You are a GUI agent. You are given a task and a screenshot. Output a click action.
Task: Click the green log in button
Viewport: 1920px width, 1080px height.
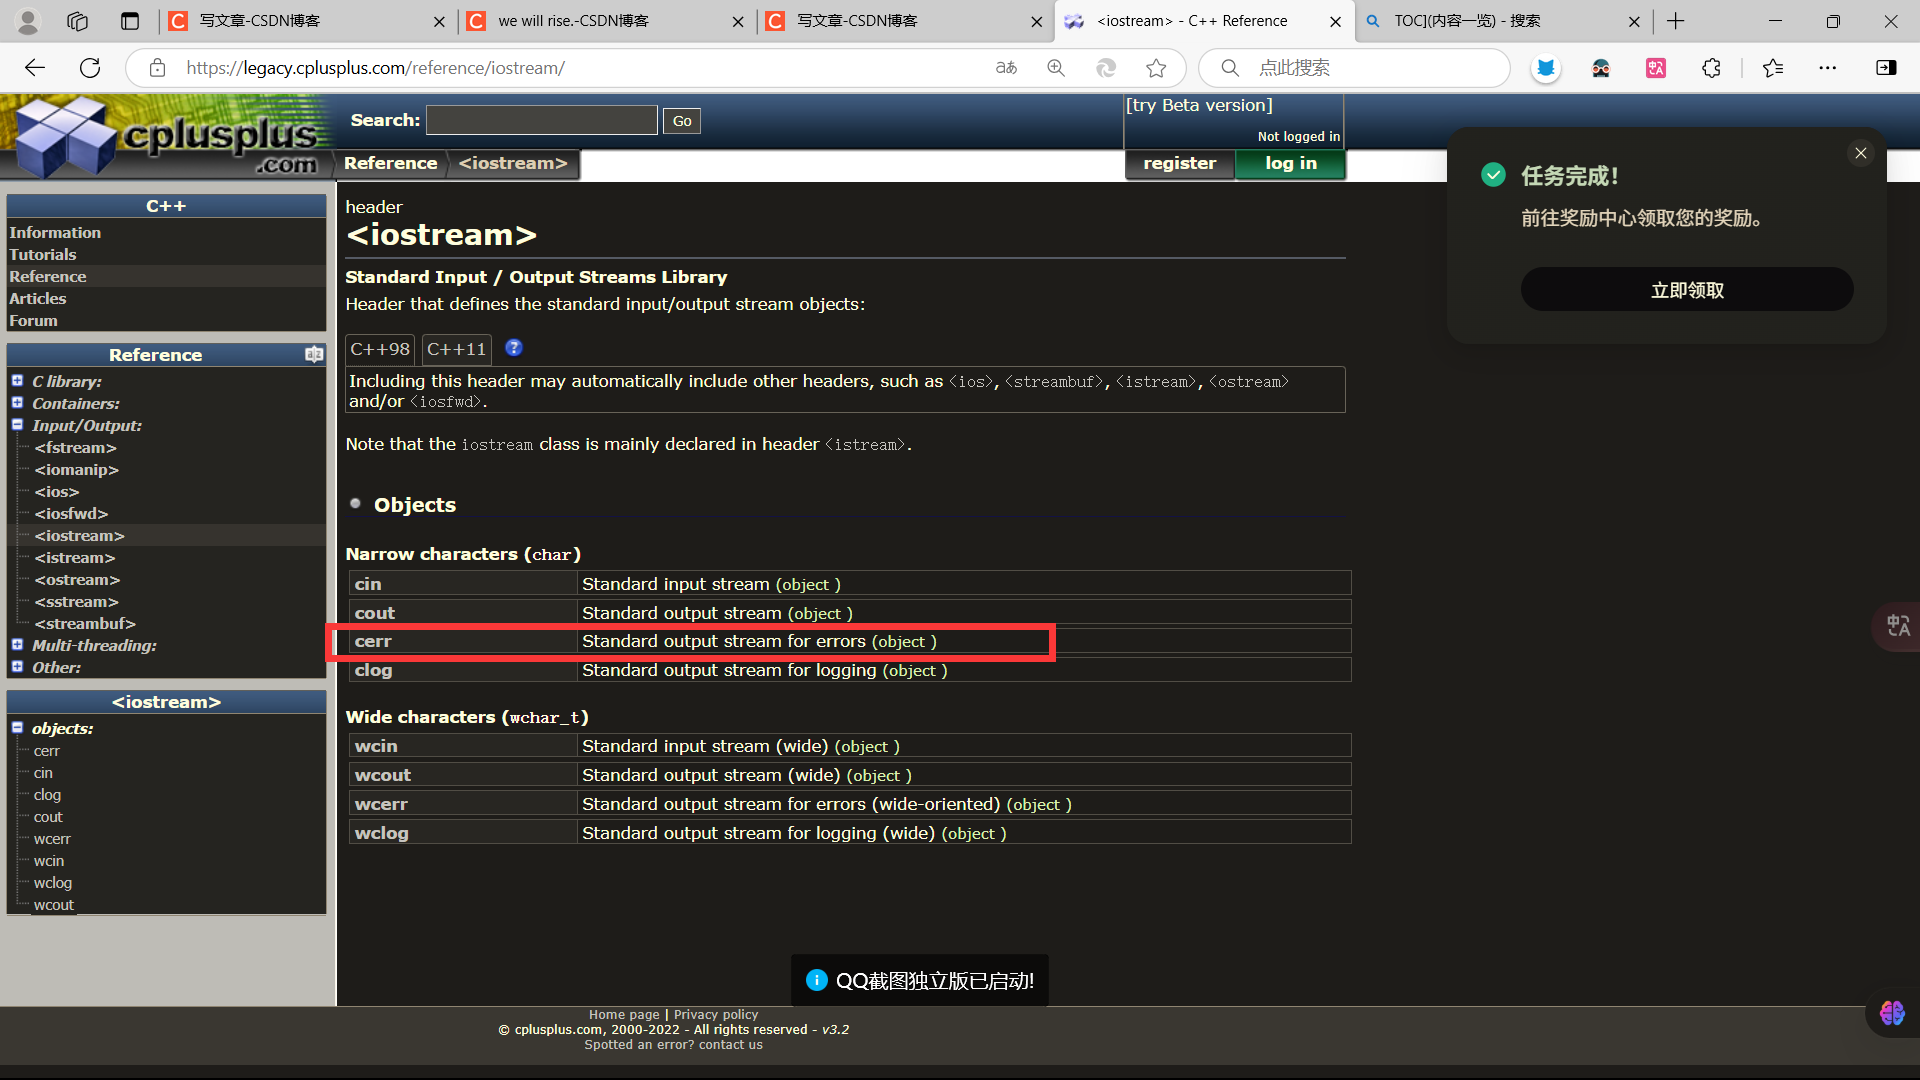click(1290, 164)
